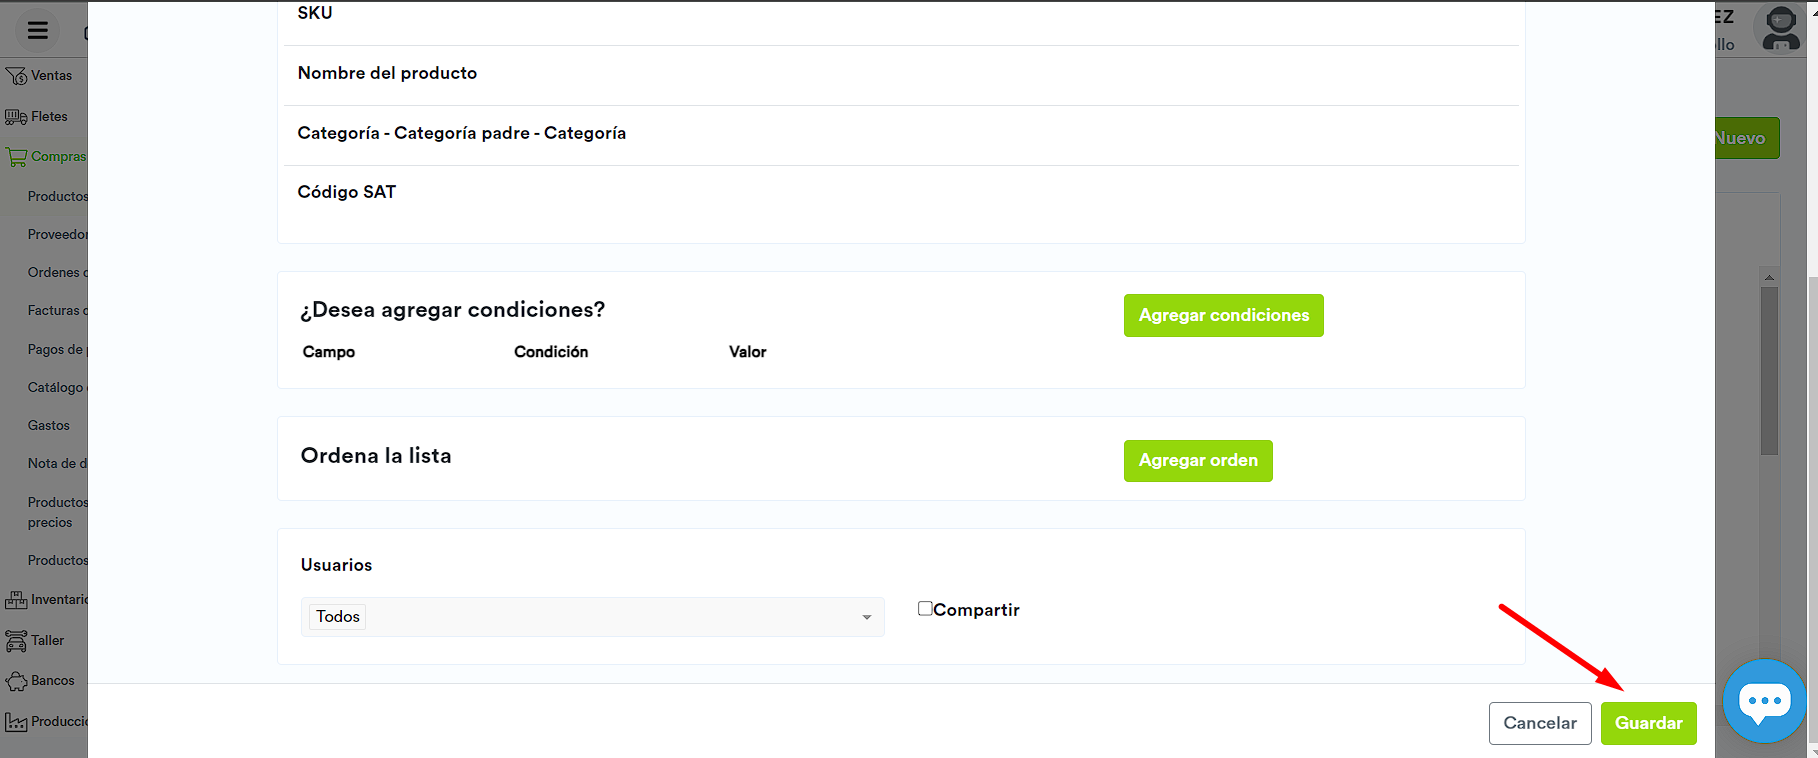Save with the Guardar button
Screen dimensions: 1818x758
coord(1648,723)
